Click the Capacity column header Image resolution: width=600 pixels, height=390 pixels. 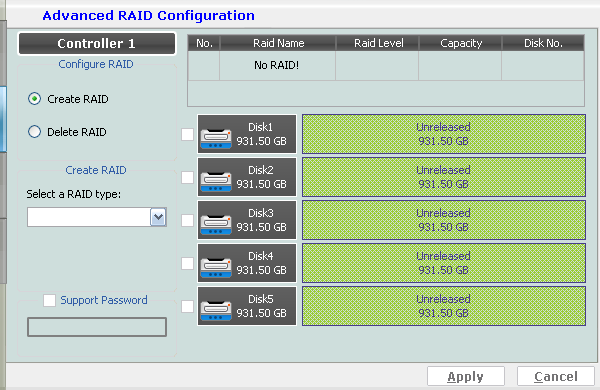click(x=461, y=43)
